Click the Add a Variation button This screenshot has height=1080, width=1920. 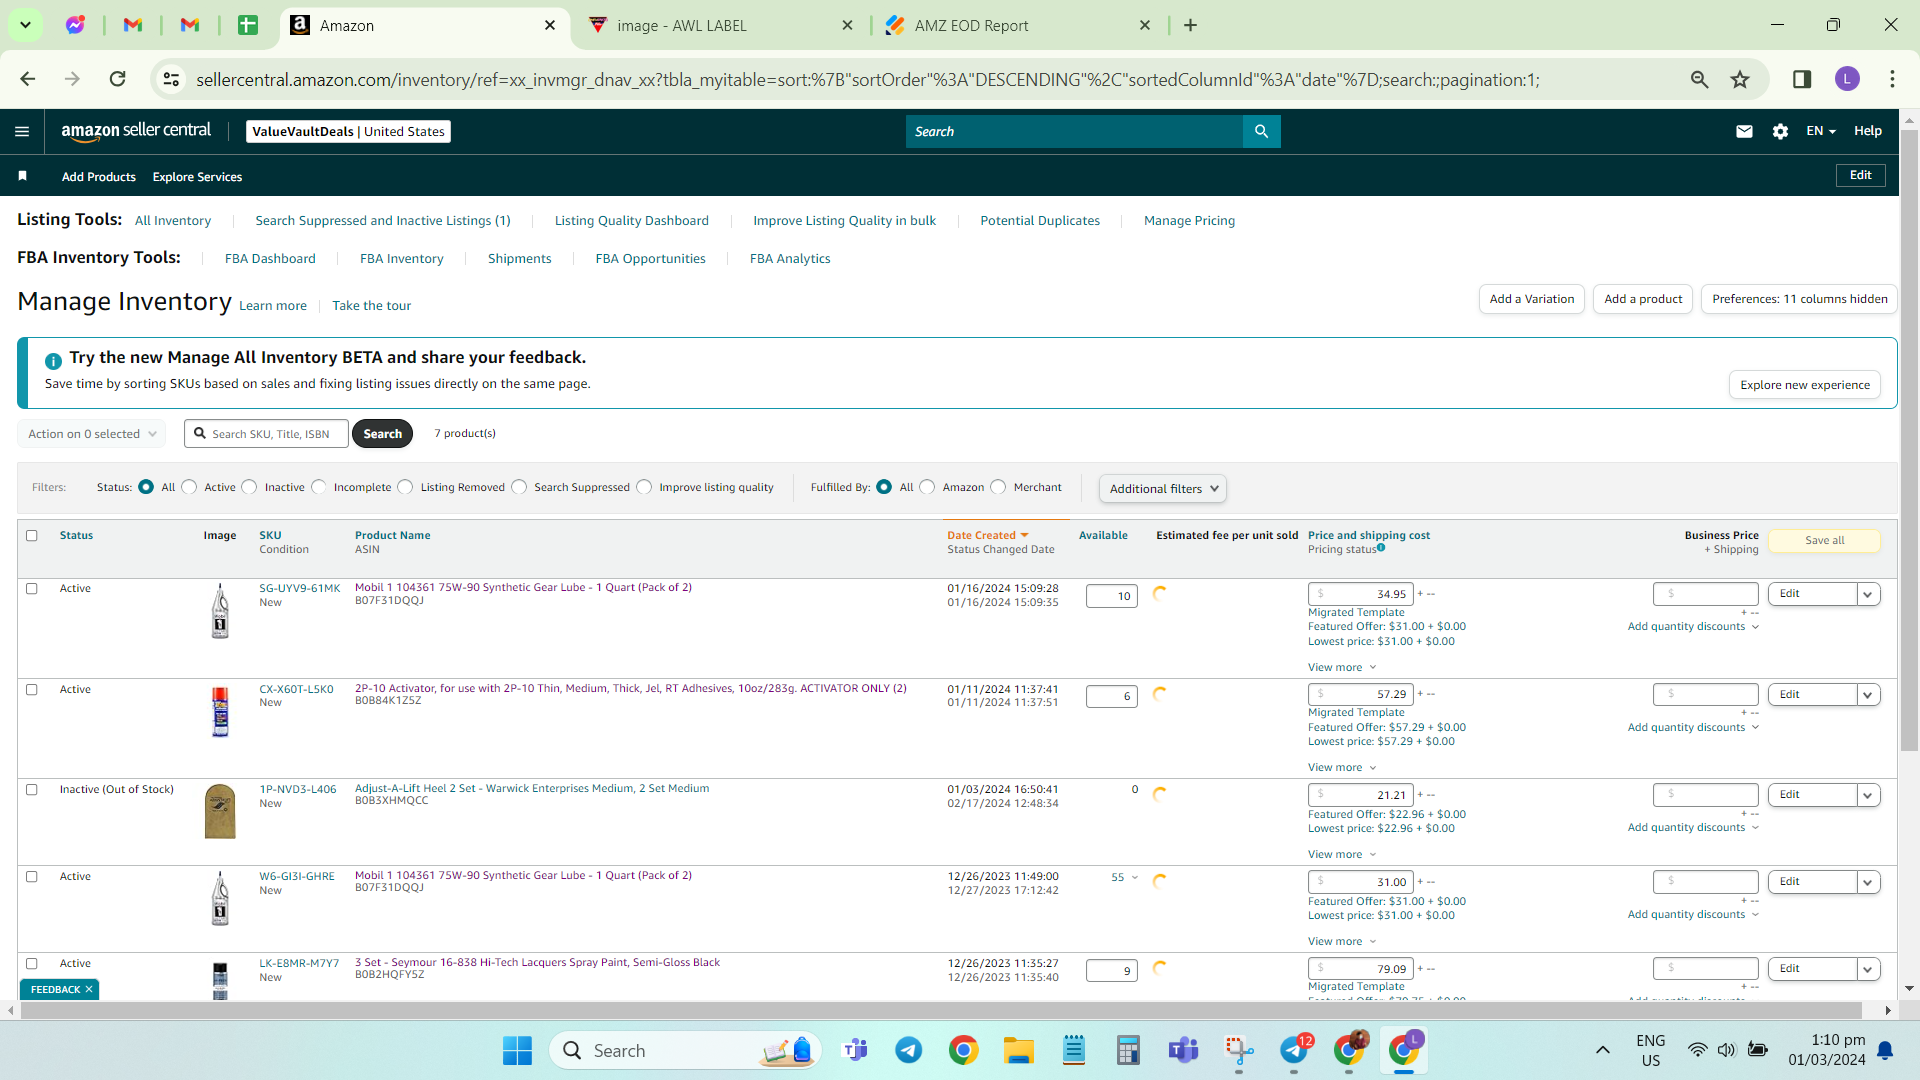point(1532,299)
